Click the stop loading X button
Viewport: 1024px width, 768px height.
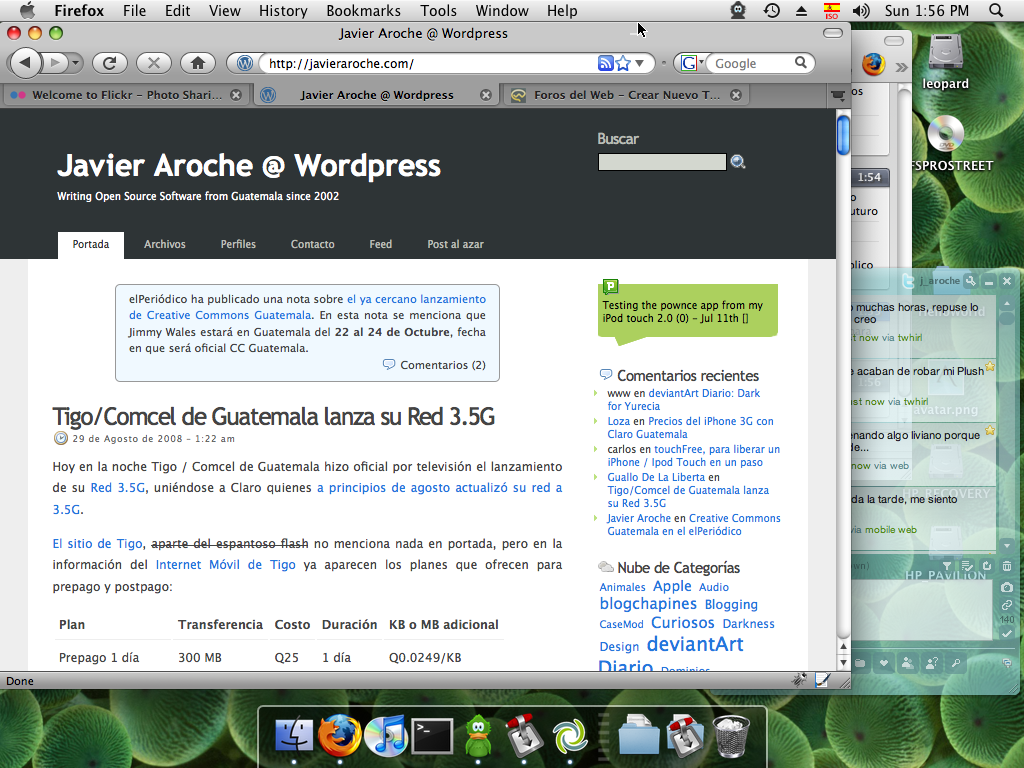click(153, 63)
